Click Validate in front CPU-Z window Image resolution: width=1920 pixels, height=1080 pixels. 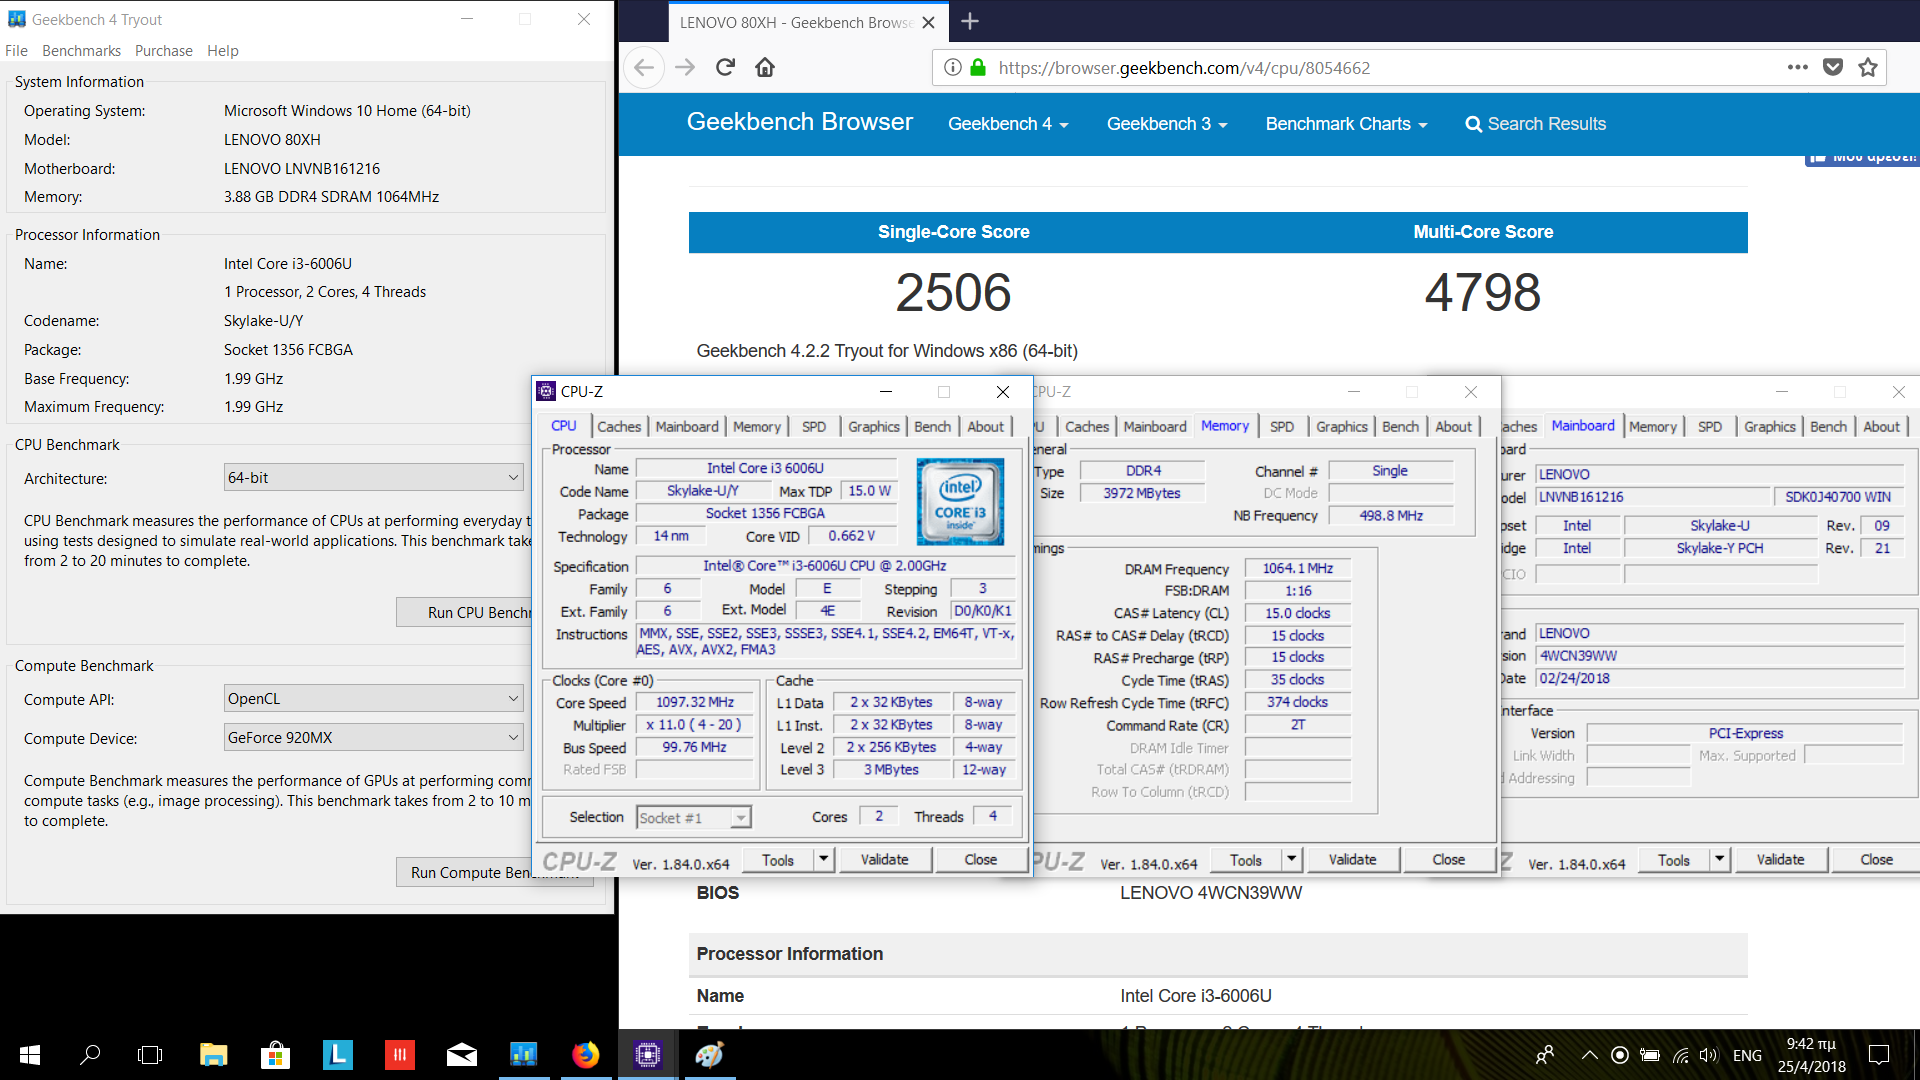885,859
